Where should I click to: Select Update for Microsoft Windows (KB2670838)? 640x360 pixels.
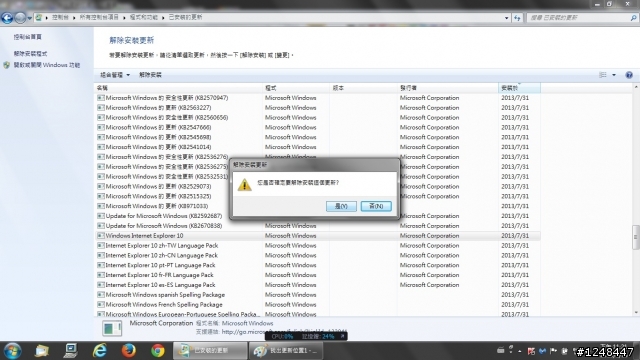coord(318,226)
